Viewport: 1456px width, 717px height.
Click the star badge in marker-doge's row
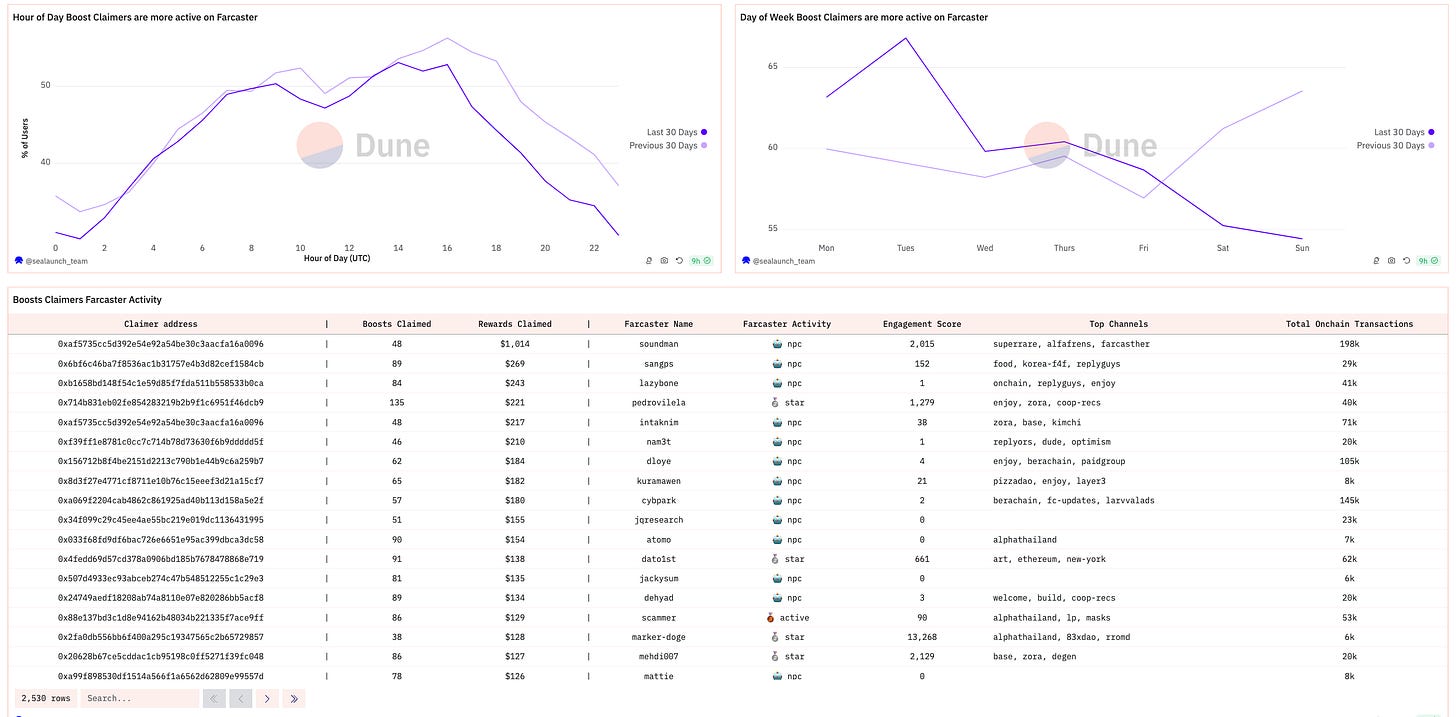(788, 637)
